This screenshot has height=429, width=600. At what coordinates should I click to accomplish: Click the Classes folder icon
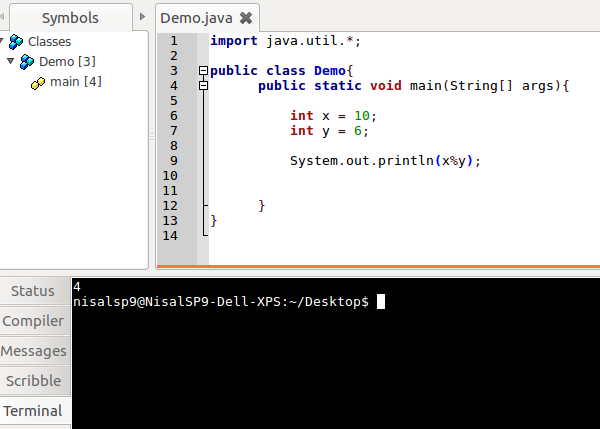[16, 41]
